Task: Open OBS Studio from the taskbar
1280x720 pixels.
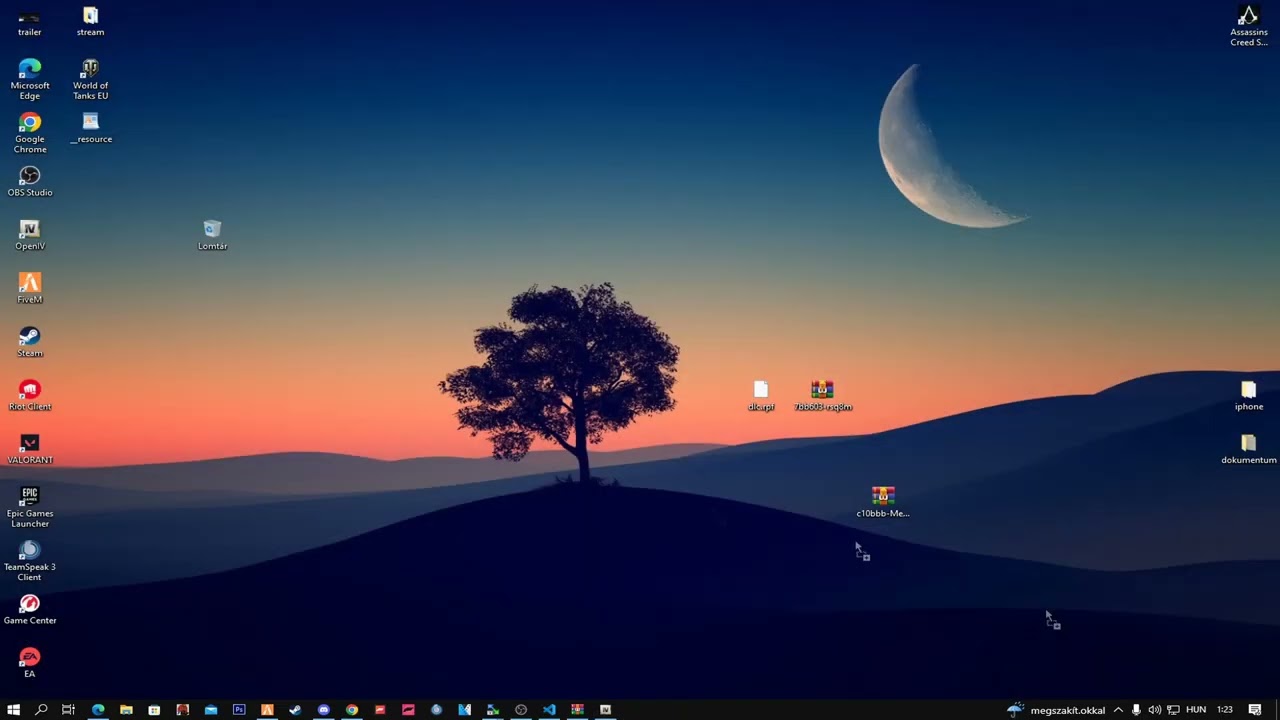Action: [x=521, y=710]
